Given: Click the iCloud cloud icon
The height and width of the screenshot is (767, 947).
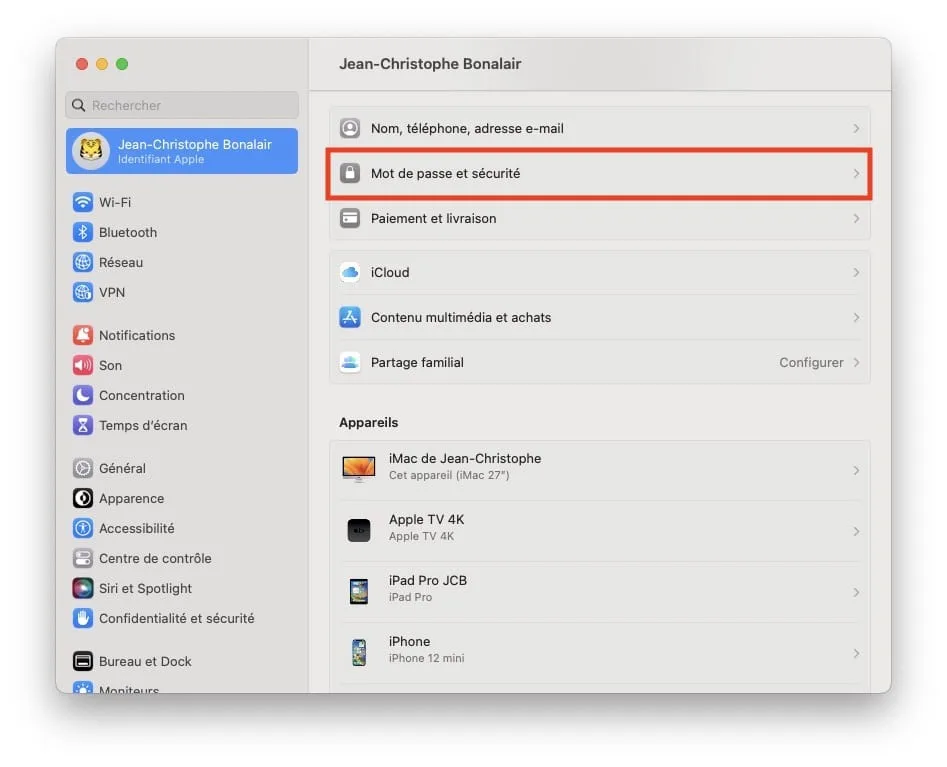Looking at the screenshot, I should pyautogui.click(x=350, y=272).
